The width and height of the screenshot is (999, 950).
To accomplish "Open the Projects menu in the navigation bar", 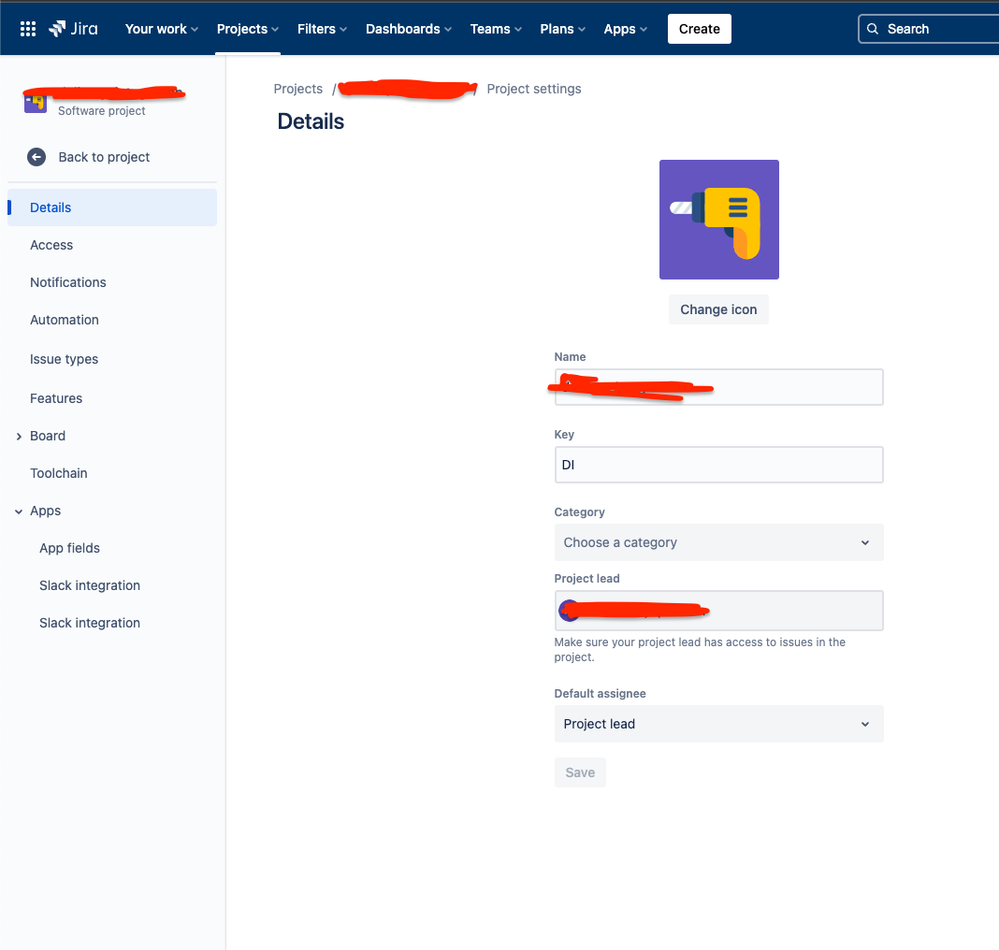I will [246, 28].
